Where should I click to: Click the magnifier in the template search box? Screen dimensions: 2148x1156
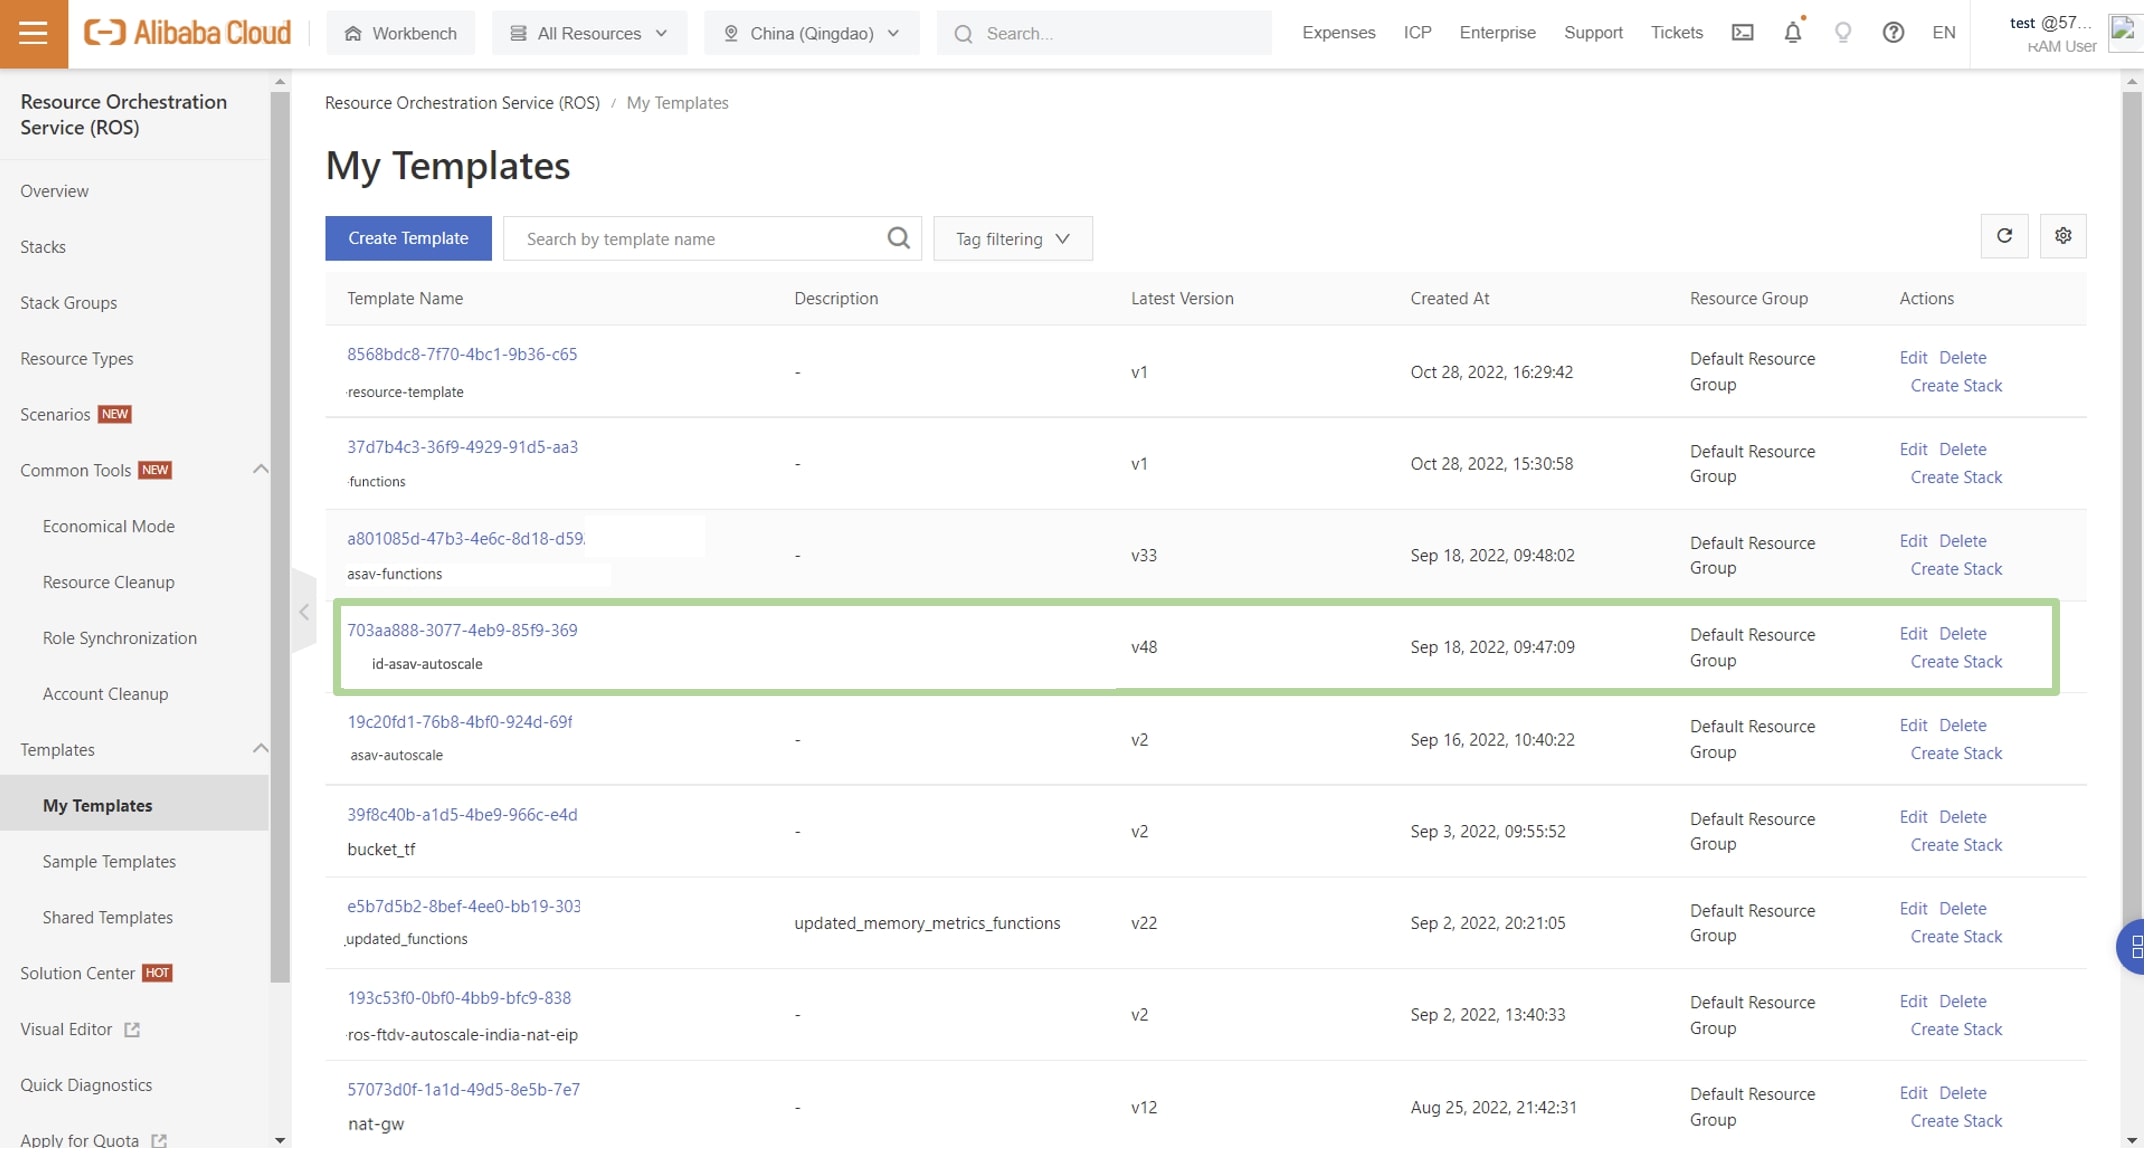[x=897, y=238]
